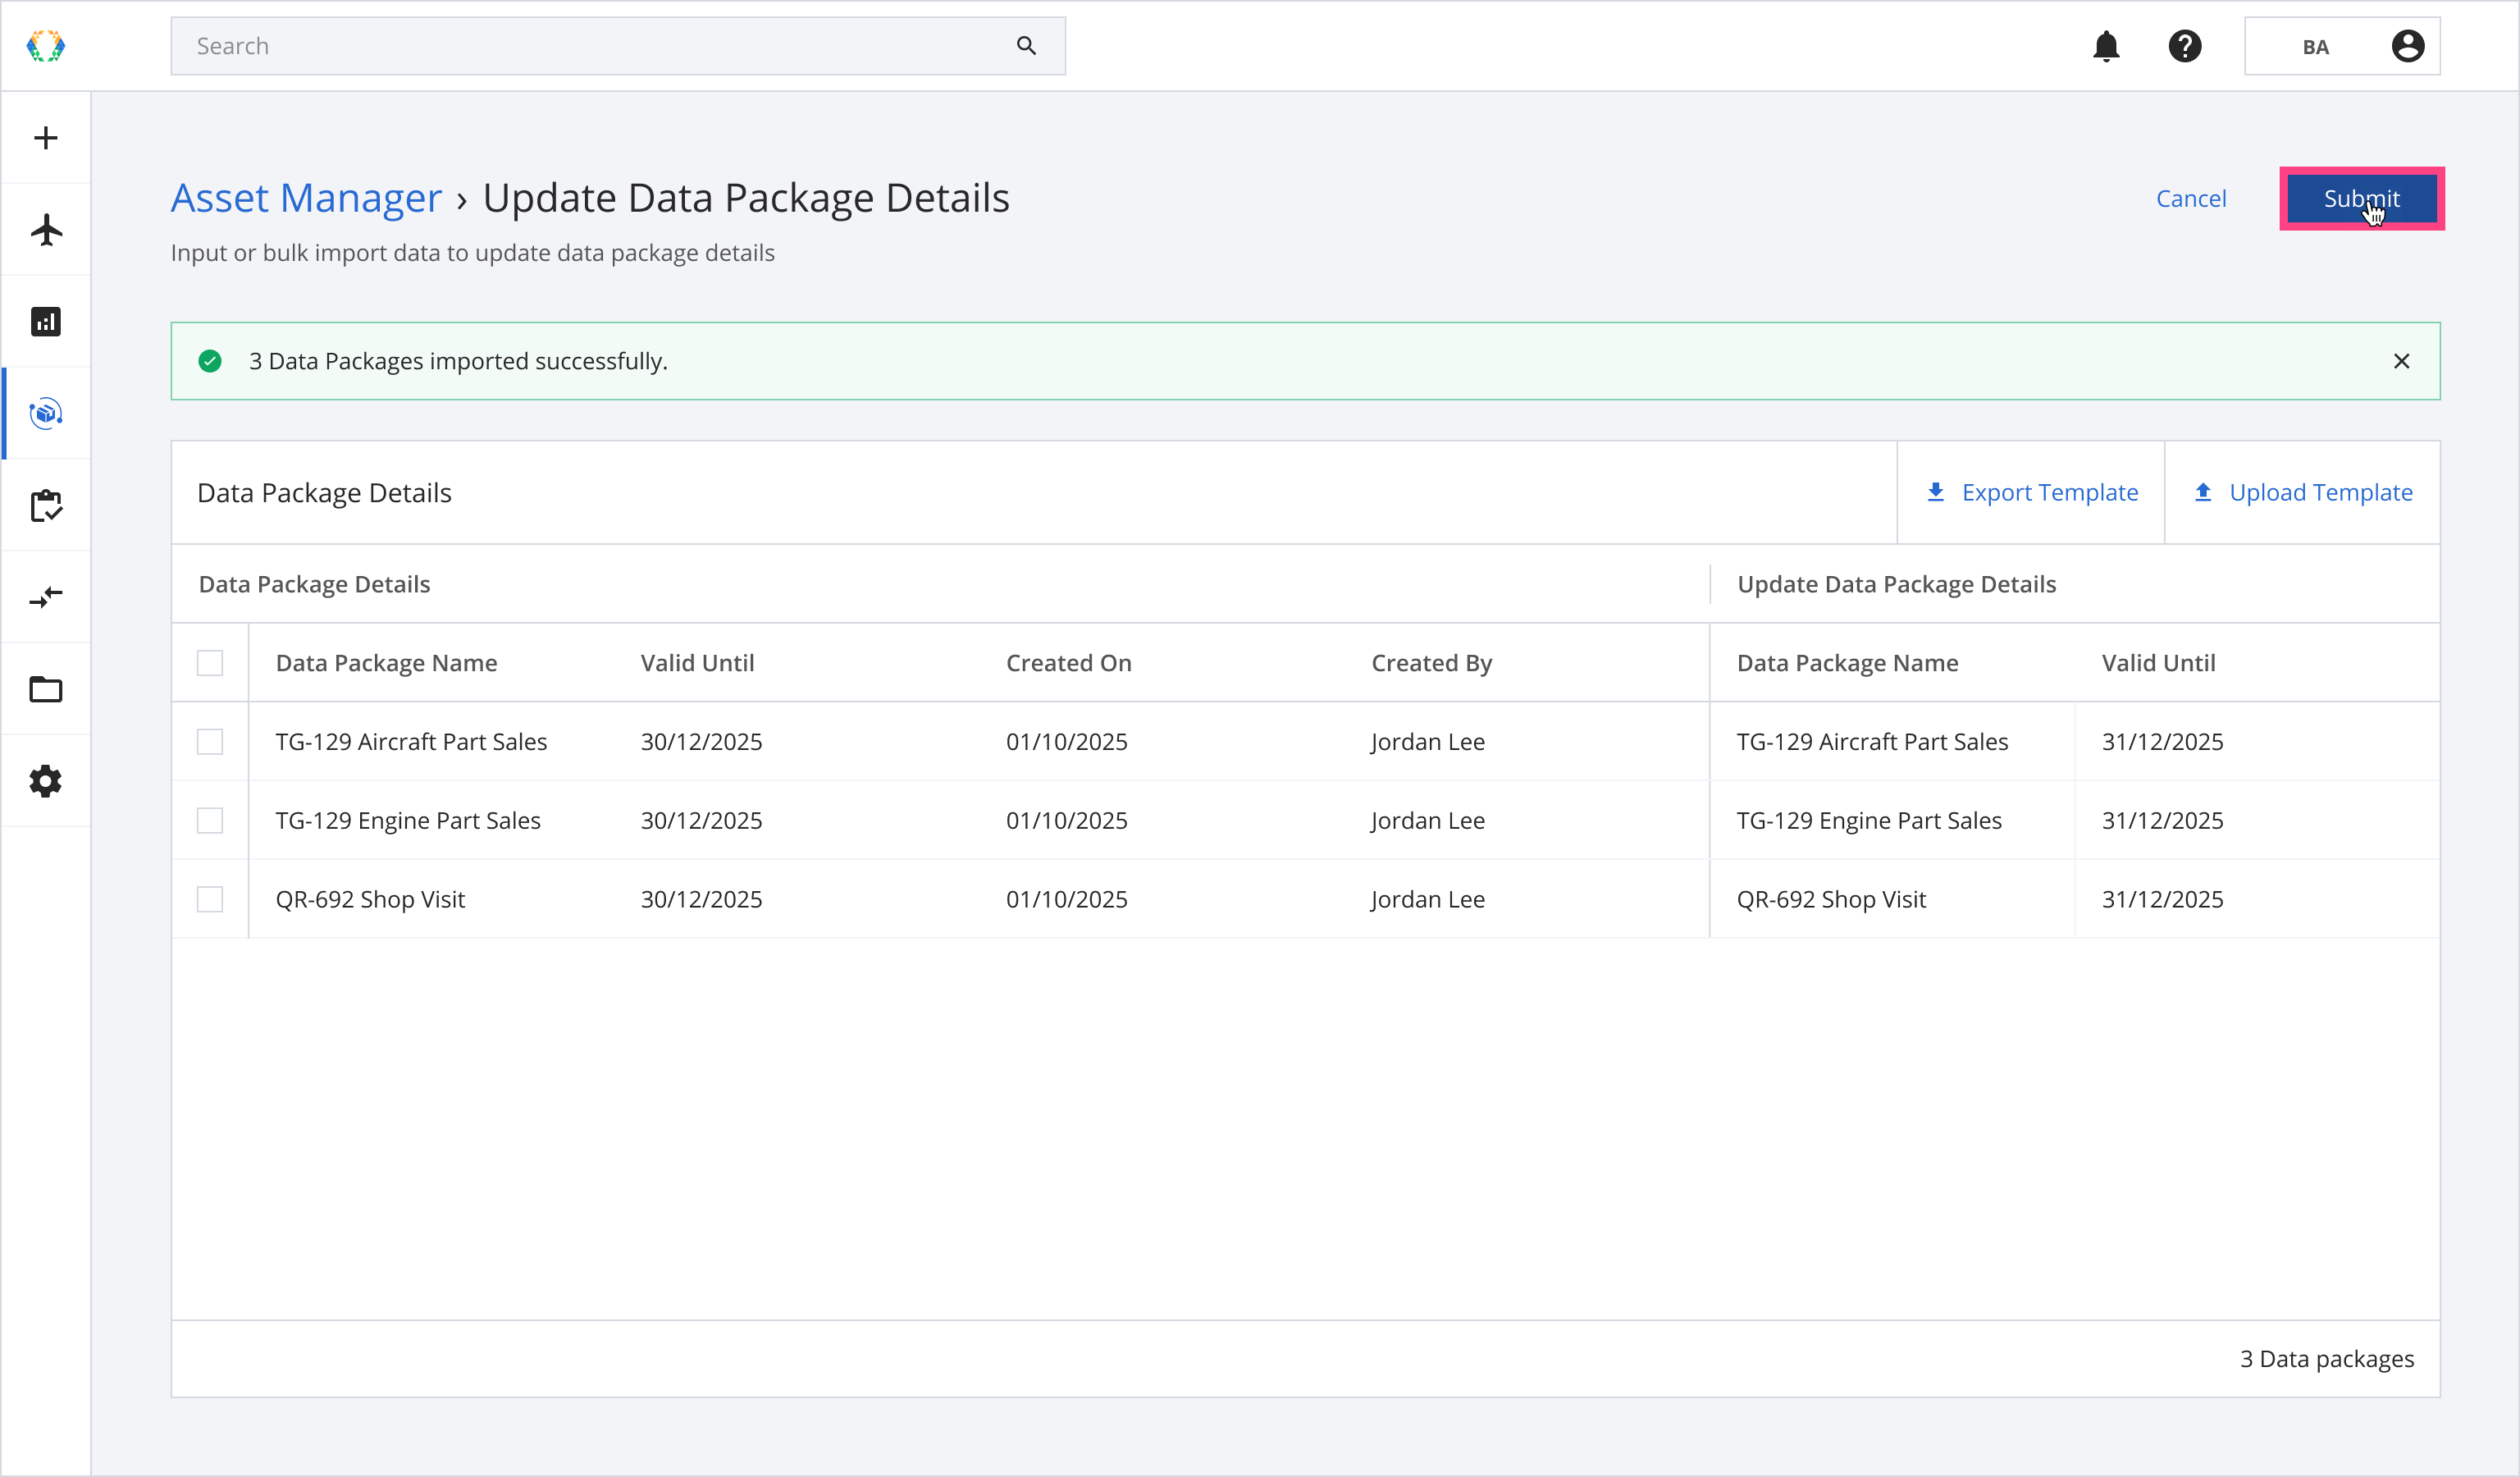Dismiss the import success banner

pos(2401,361)
